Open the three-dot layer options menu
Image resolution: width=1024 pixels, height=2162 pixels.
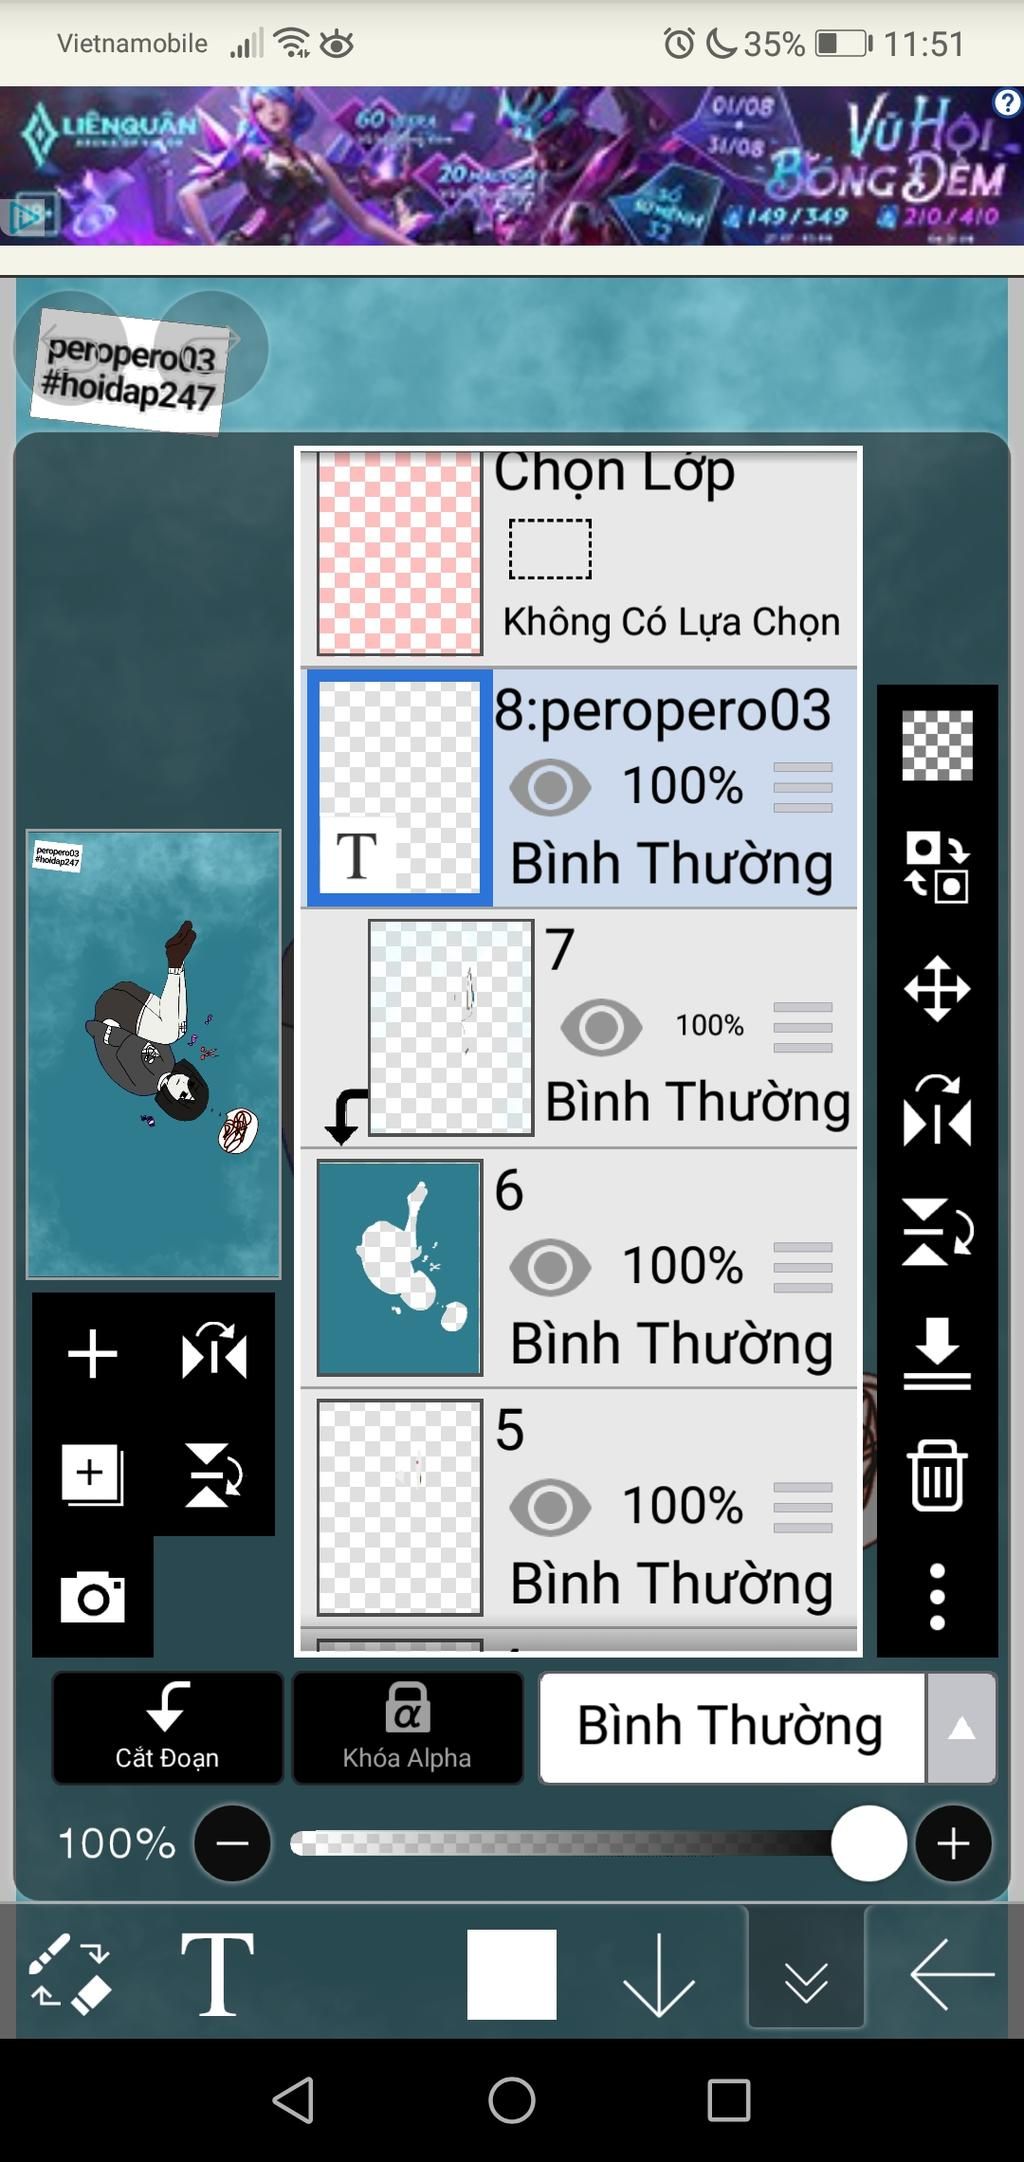[937, 1597]
